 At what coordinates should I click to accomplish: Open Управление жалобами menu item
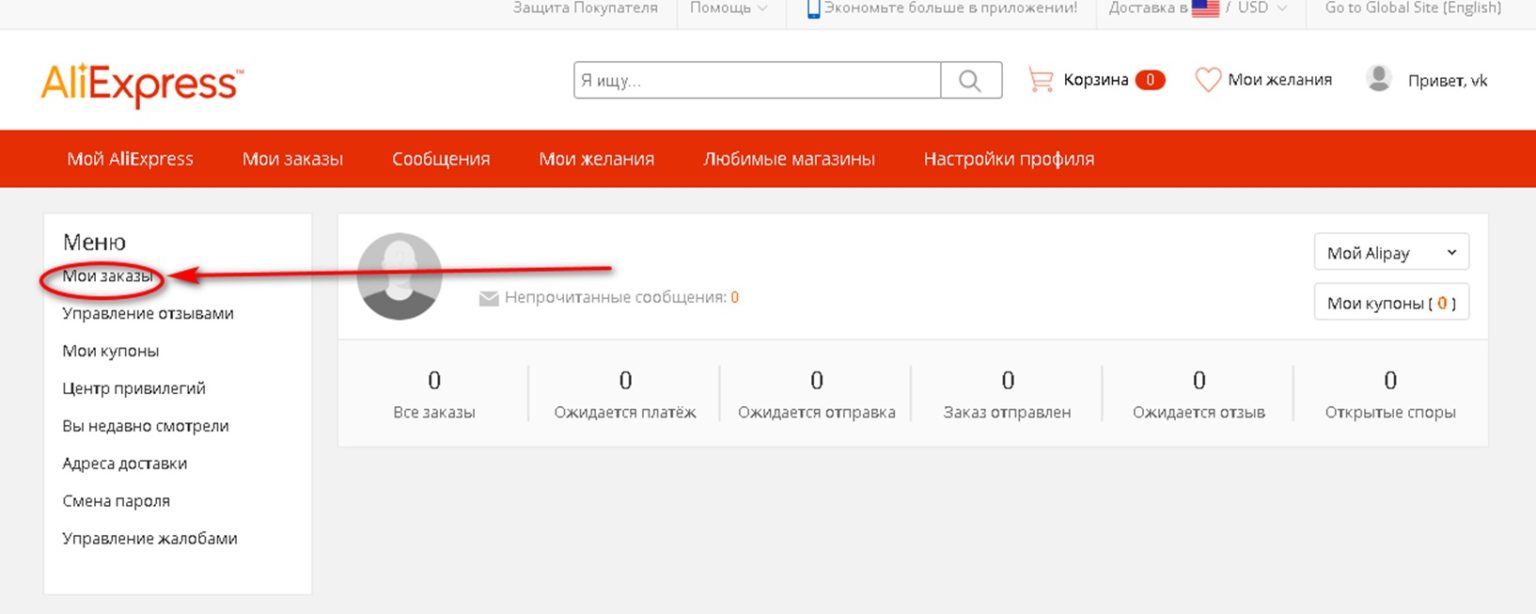click(150, 539)
